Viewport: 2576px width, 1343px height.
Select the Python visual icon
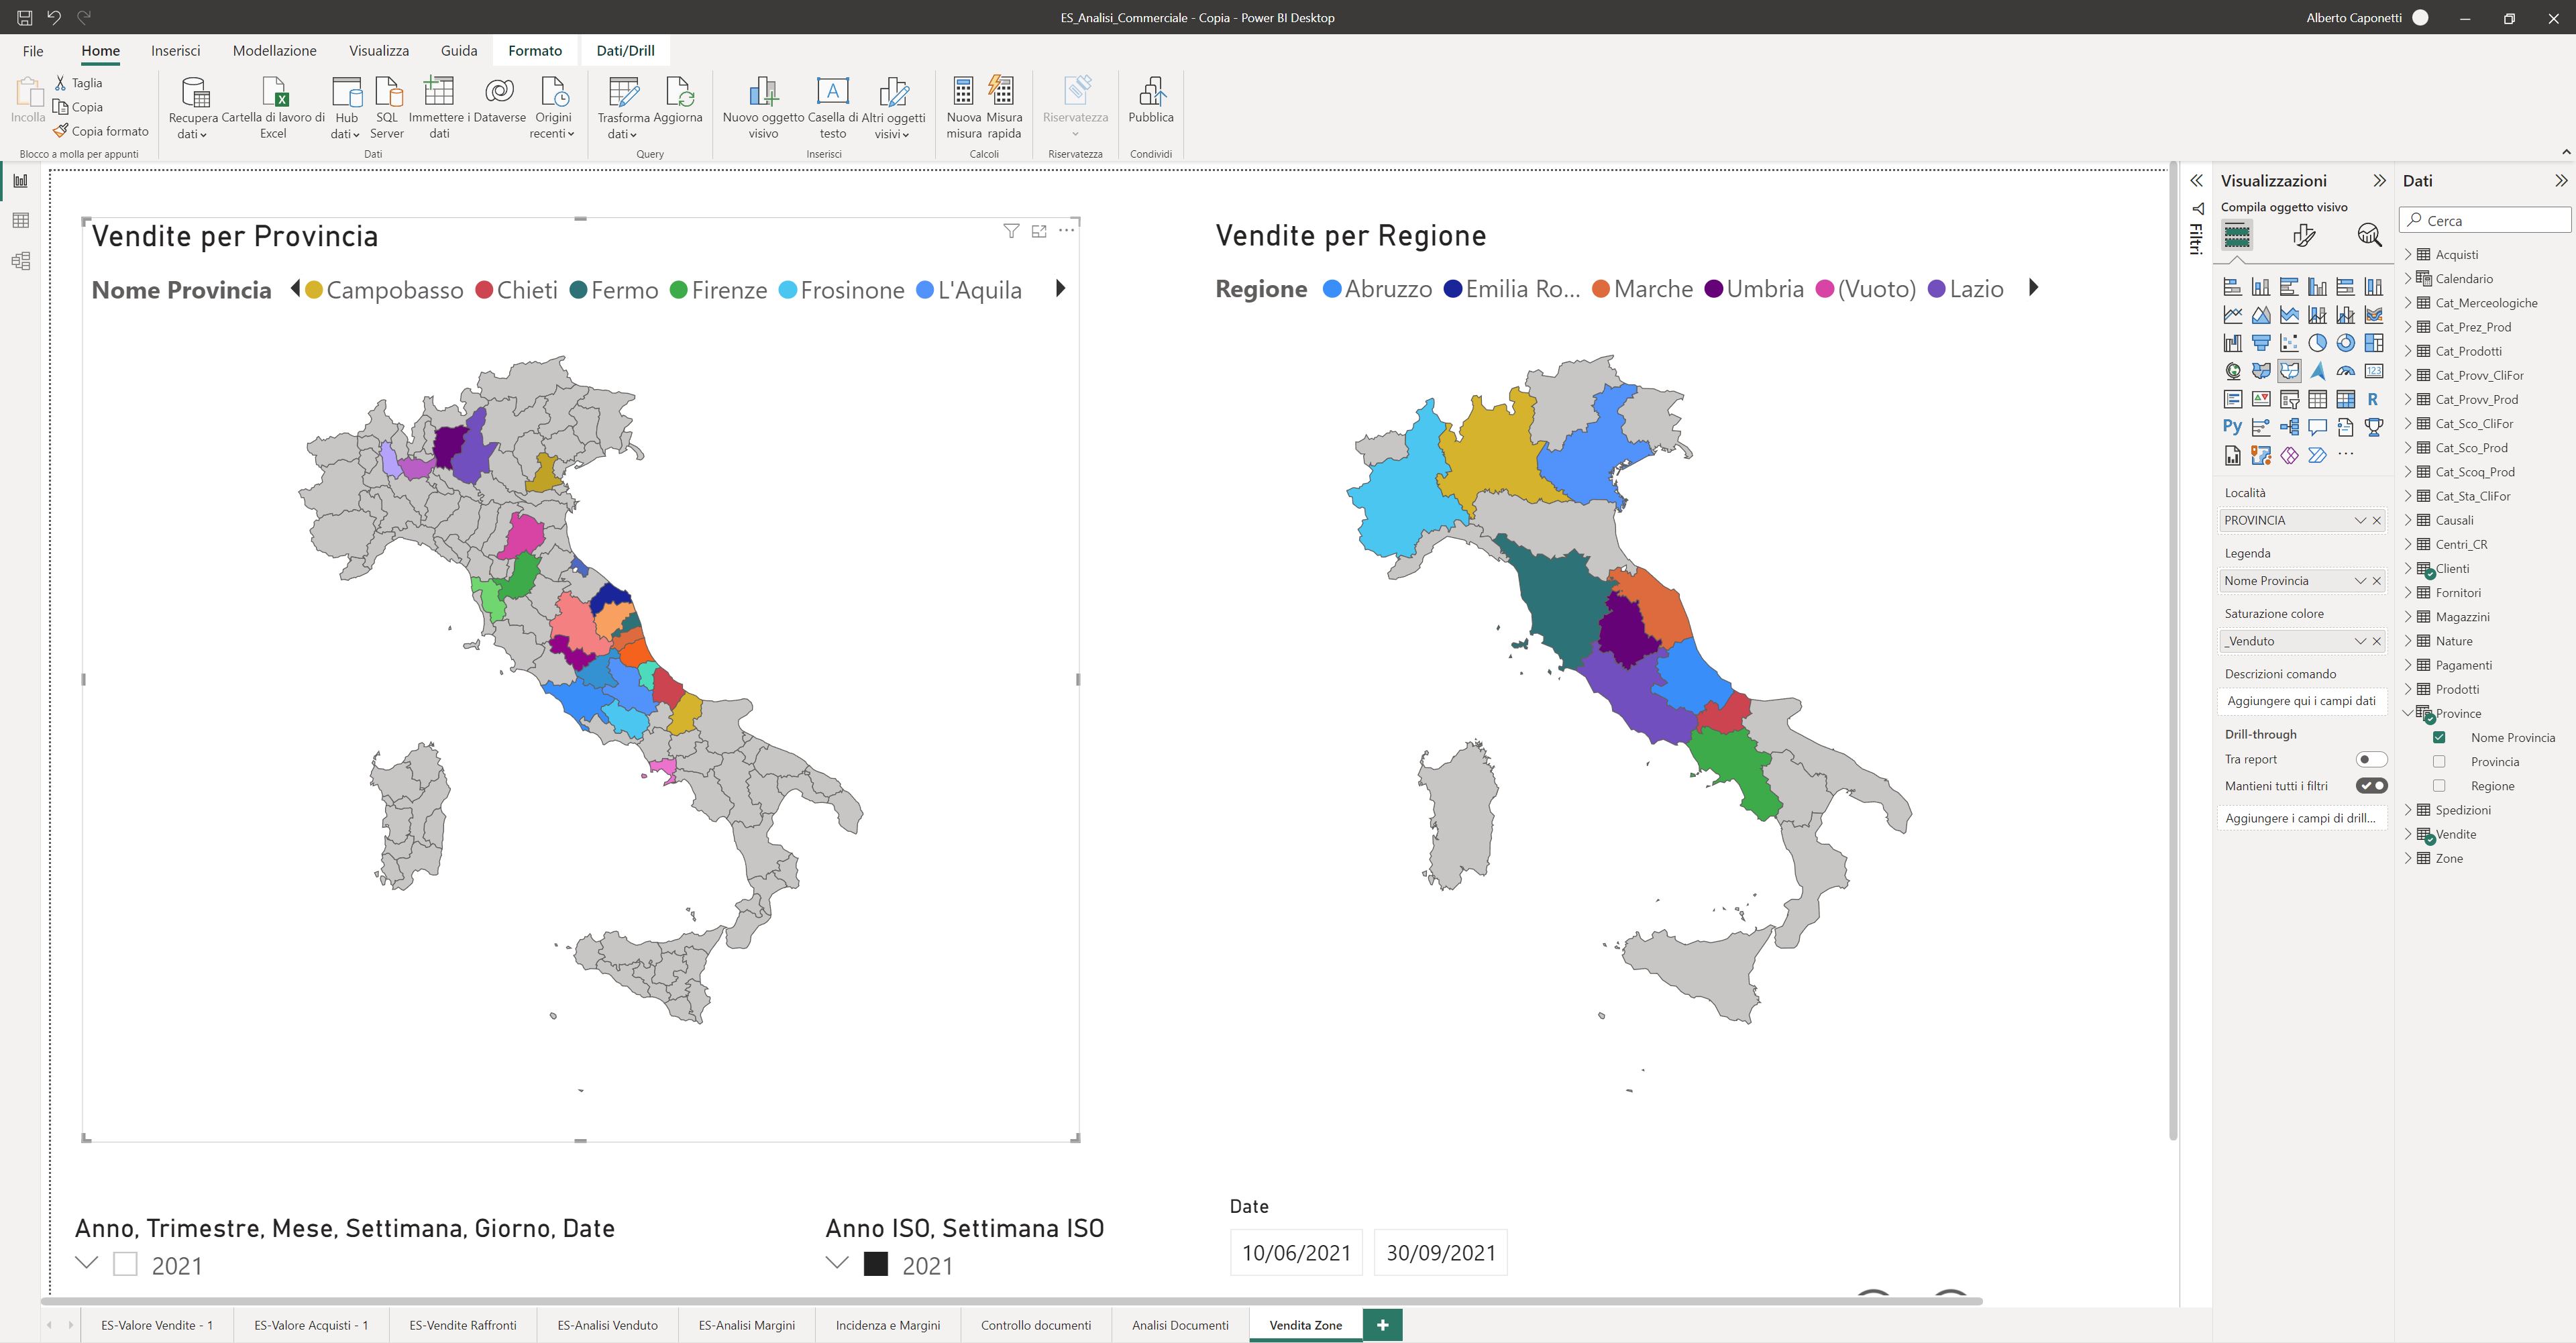2232,427
